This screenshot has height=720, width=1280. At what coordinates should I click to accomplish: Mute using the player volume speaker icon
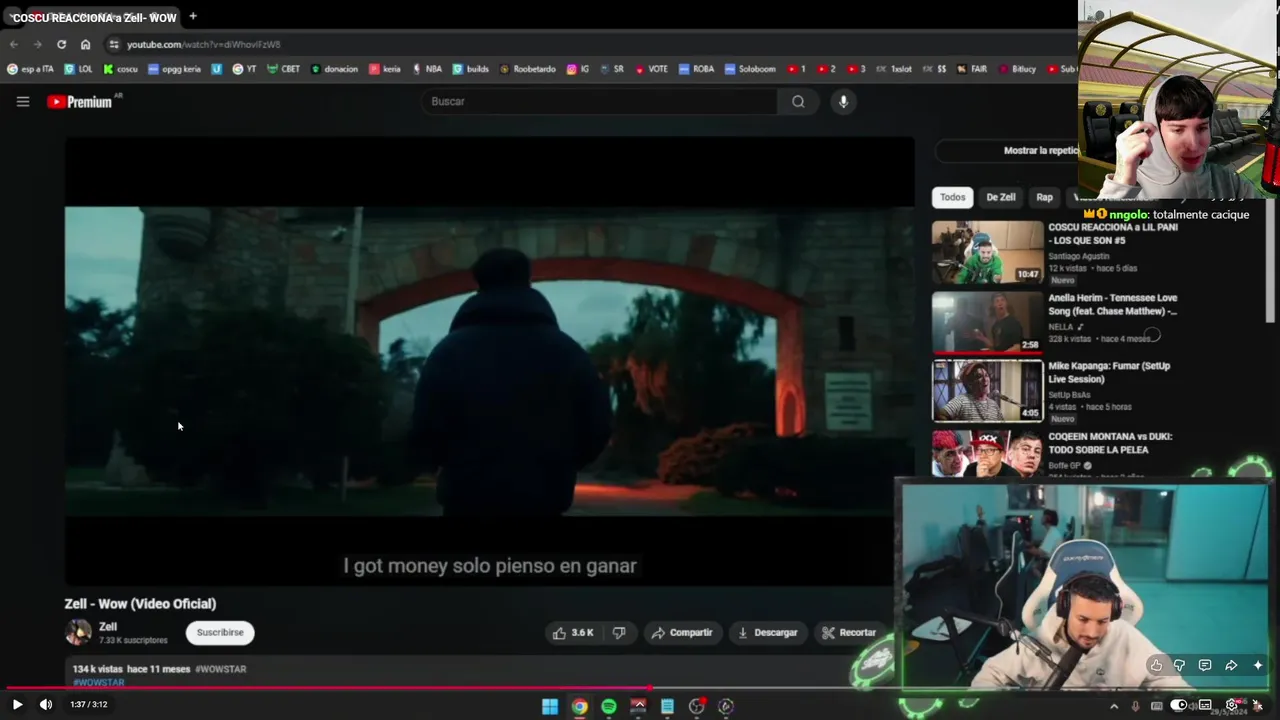46,704
